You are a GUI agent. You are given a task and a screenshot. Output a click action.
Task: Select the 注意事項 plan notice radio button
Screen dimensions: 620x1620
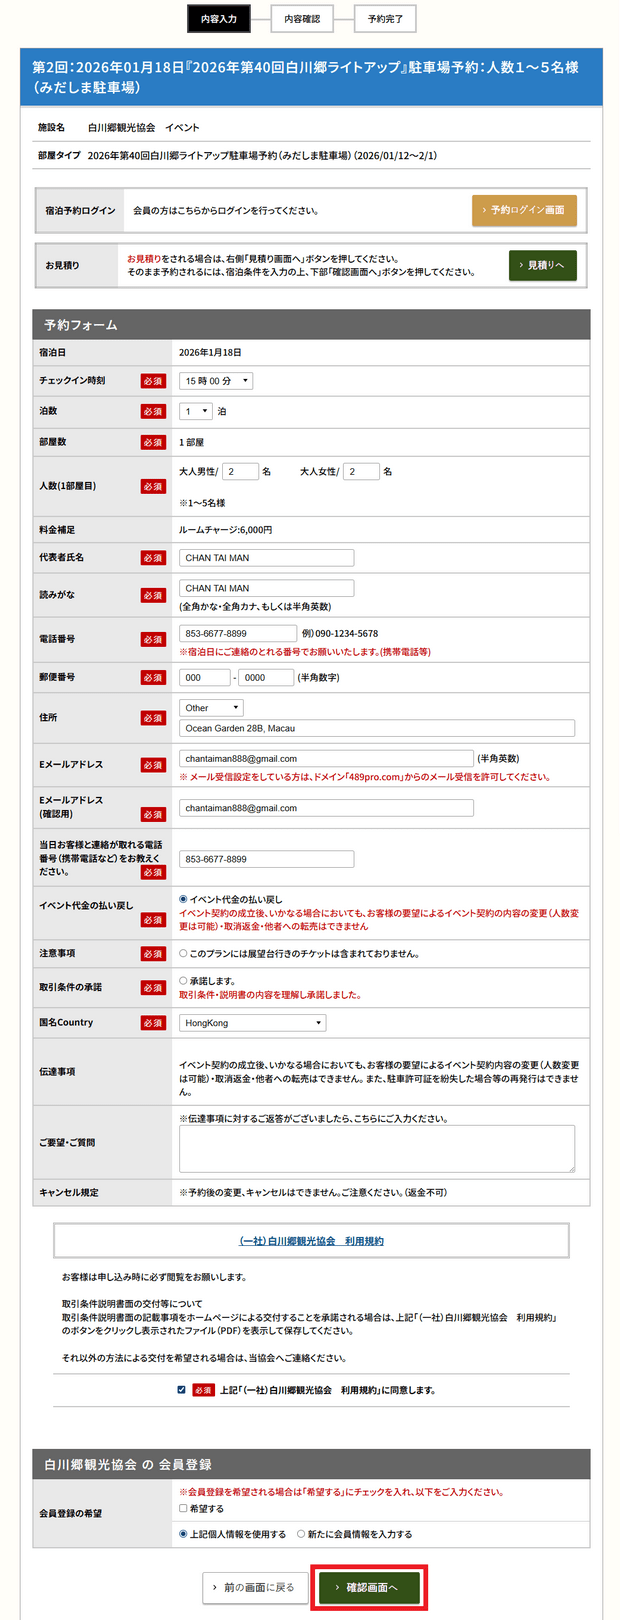coord(183,953)
